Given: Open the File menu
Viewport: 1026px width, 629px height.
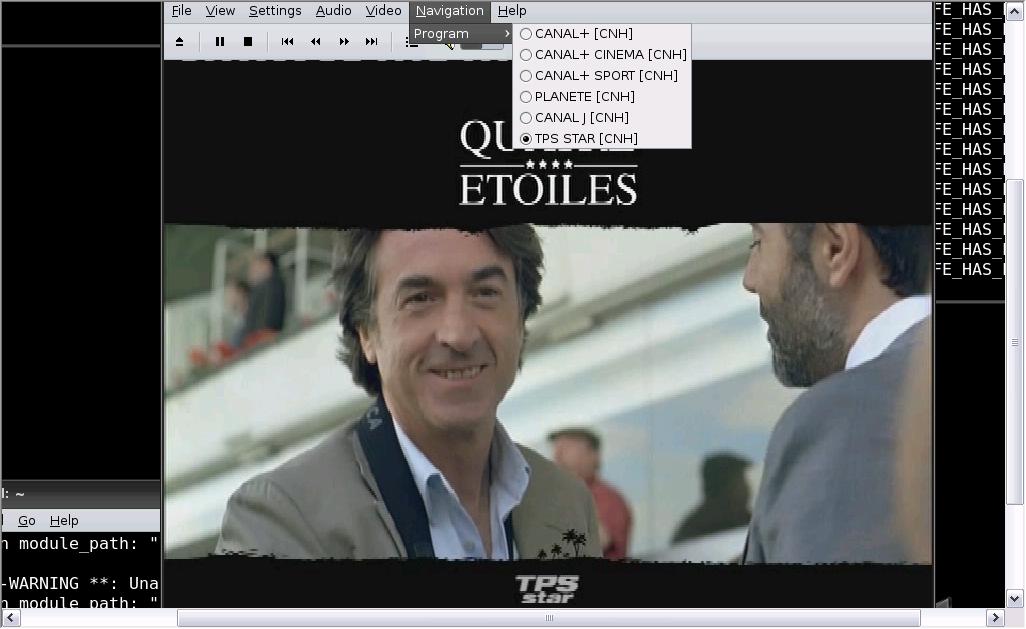Looking at the screenshot, I should pyautogui.click(x=181, y=10).
